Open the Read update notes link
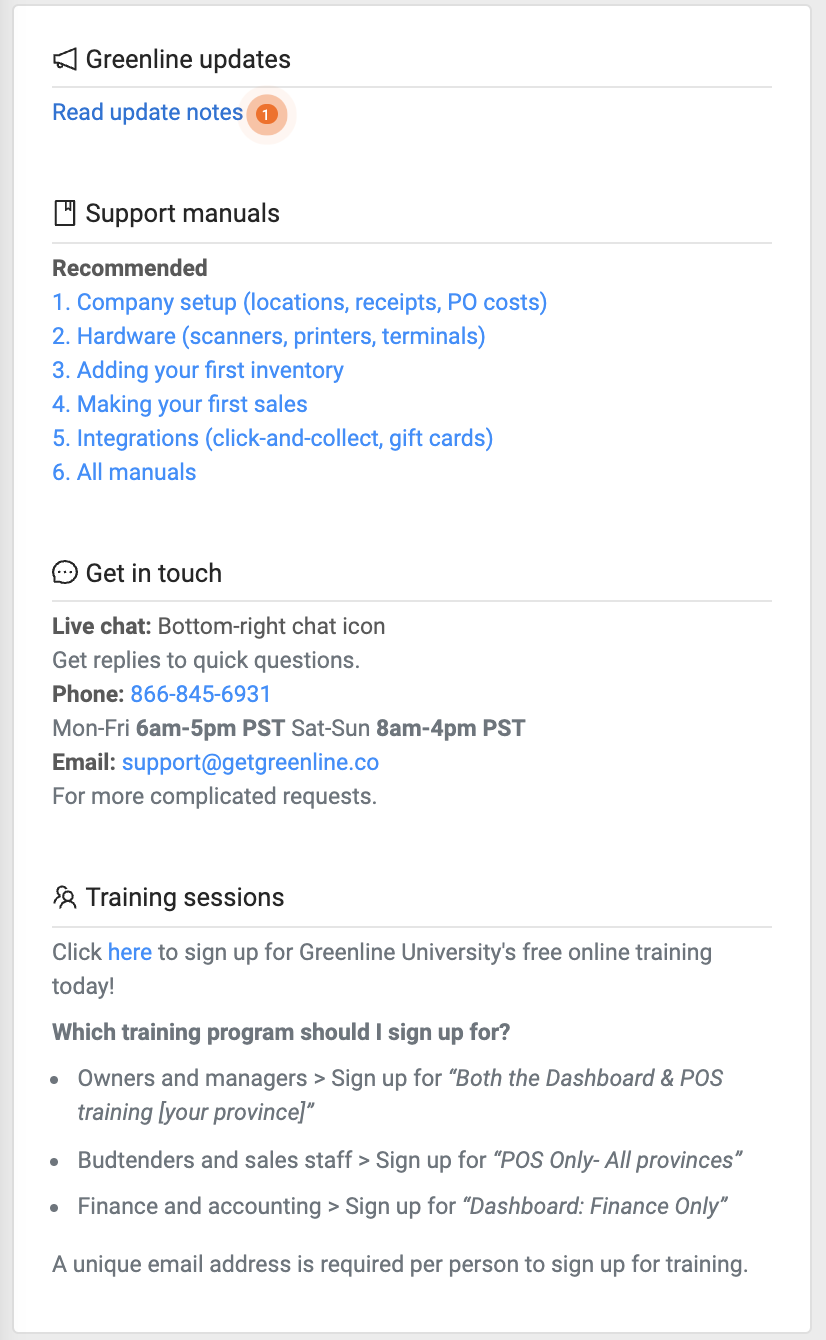This screenshot has height=1340, width=826. [147, 113]
